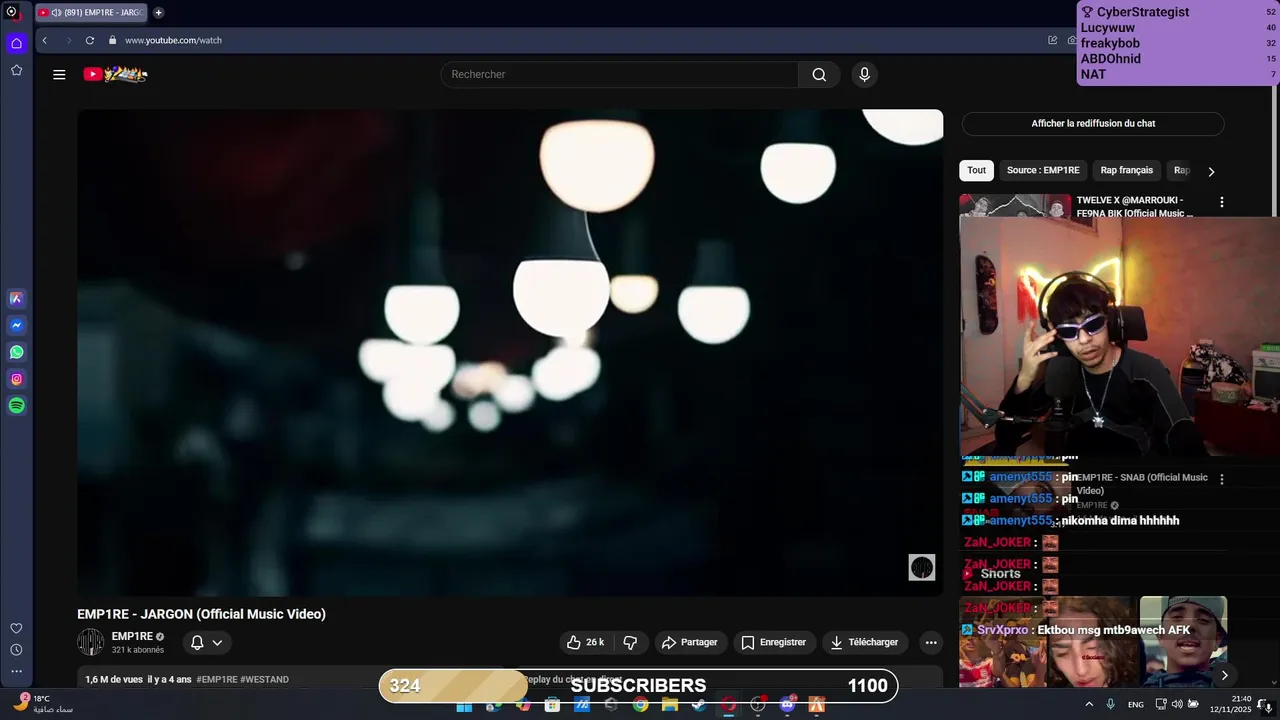Image resolution: width=1280 pixels, height=720 pixels.
Task: Open options for TWELVE X MARROUKI video
Action: [1221, 202]
